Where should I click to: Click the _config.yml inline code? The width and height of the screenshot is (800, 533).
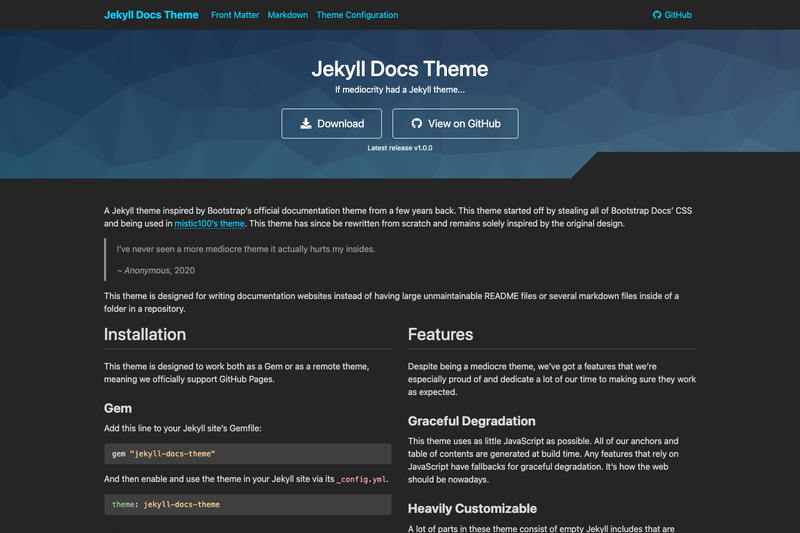pyautogui.click(x=362, y=479)
